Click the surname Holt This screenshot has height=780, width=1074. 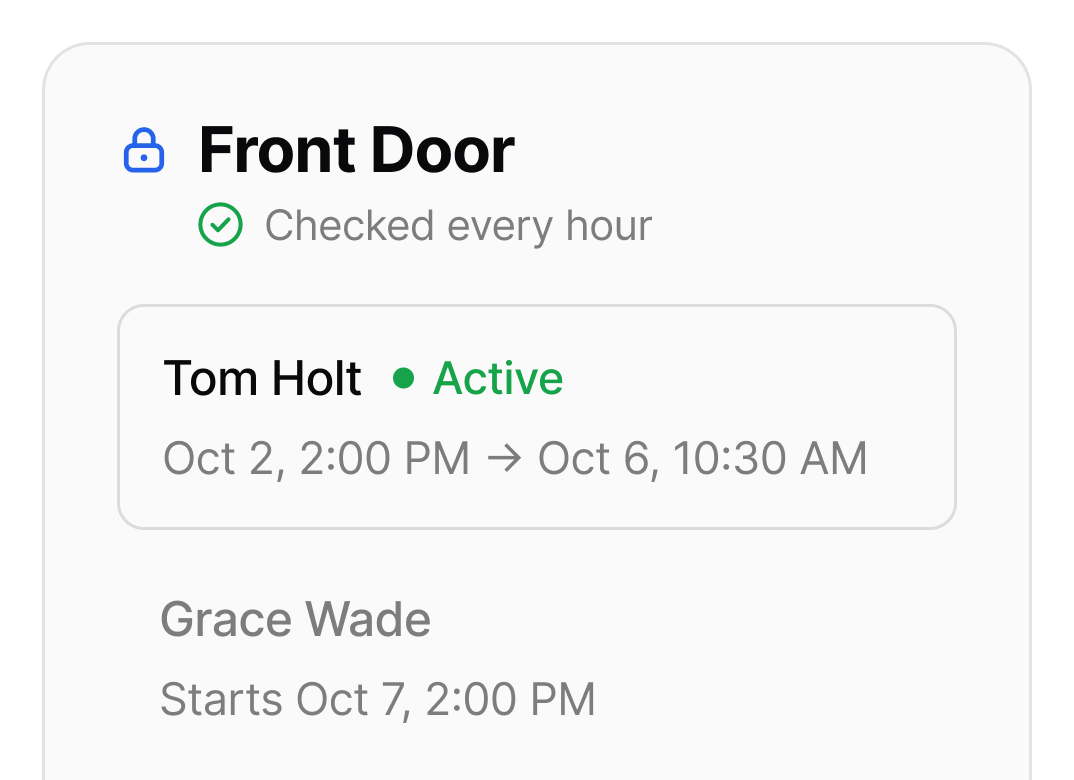(x=316, y=378)
